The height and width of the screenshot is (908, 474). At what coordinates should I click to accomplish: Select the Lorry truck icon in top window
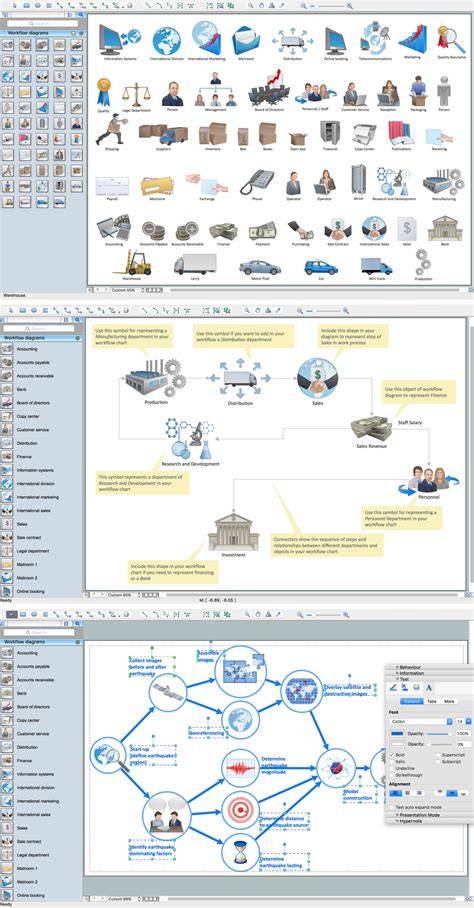point(194,264)
